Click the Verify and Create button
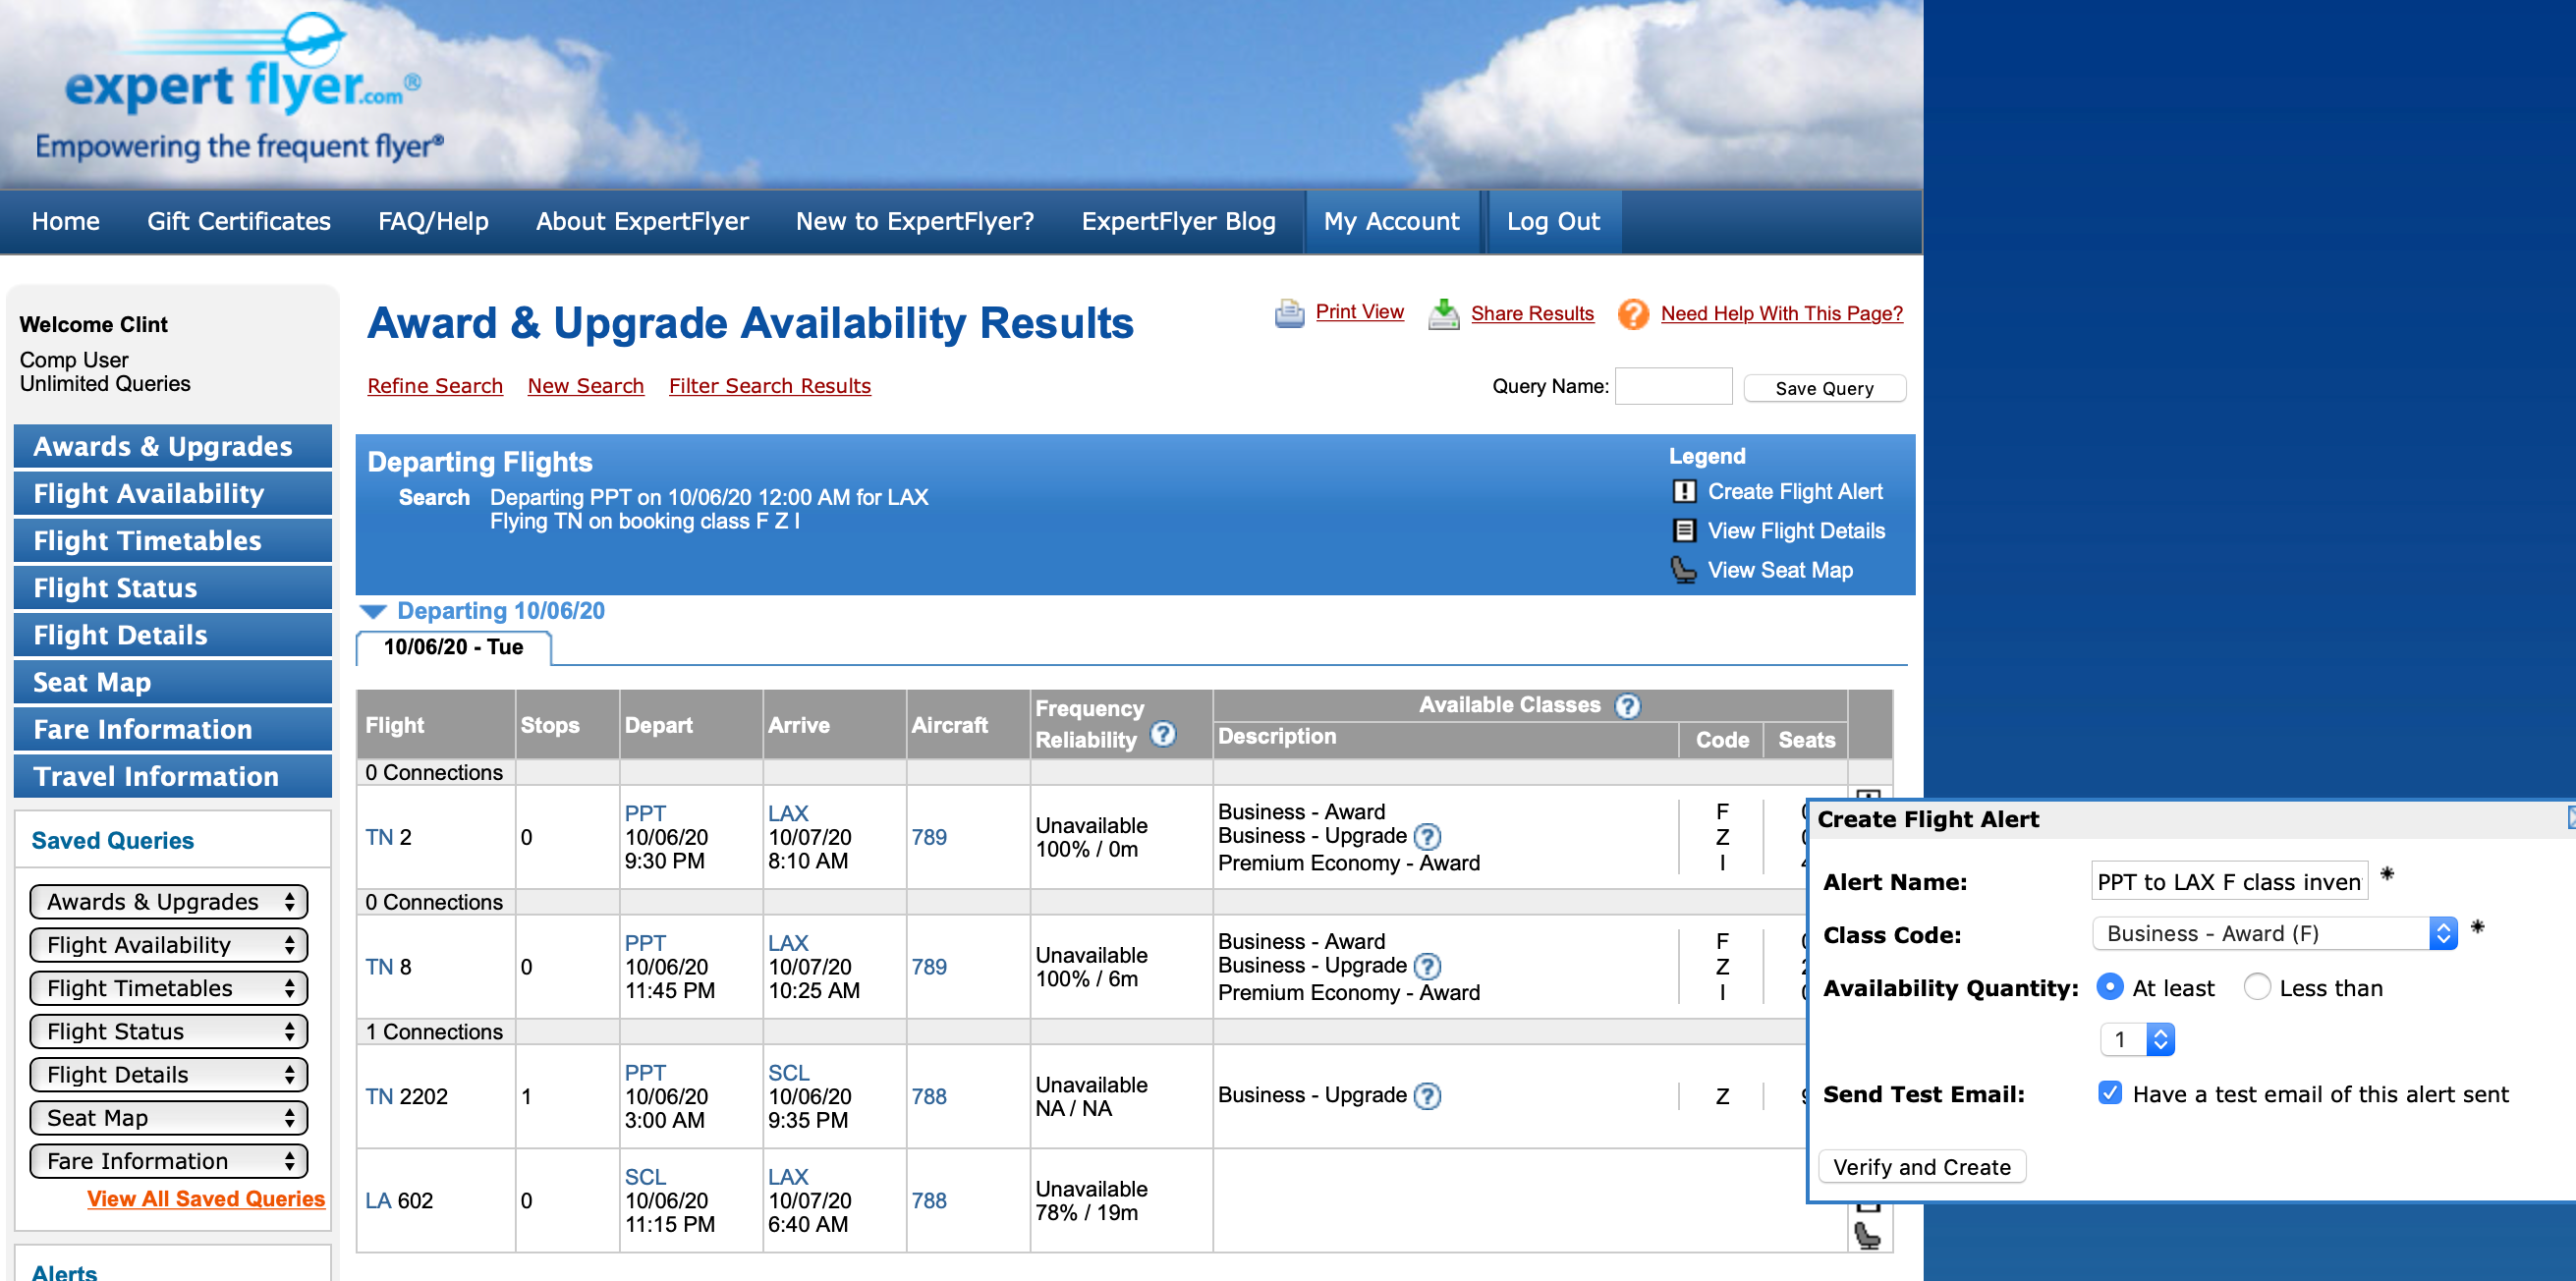 pyautogui.click(x=1921, y=1167)
